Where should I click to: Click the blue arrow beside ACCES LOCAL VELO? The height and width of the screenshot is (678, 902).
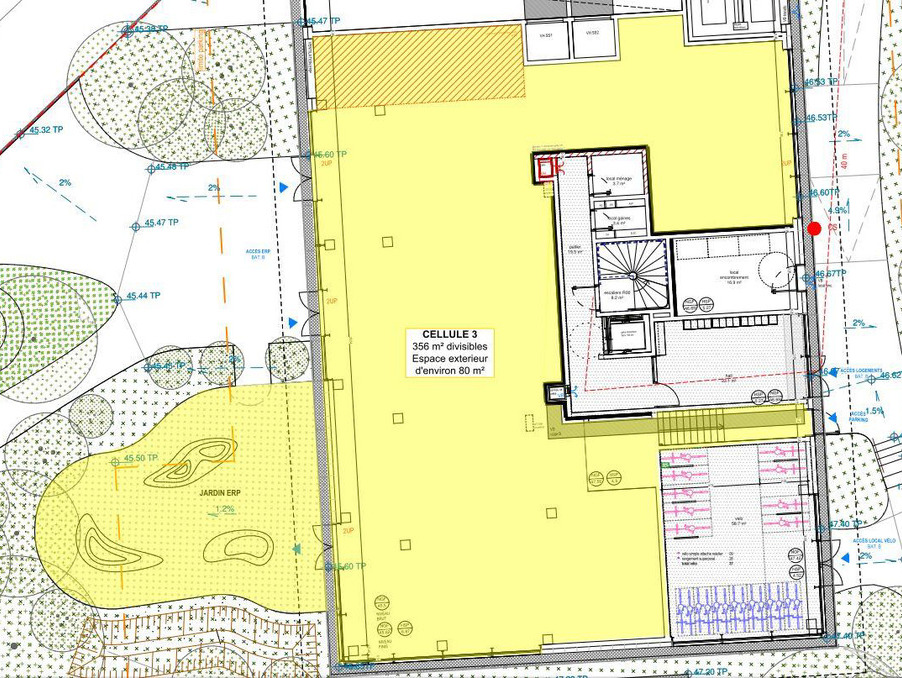(839, 551)
